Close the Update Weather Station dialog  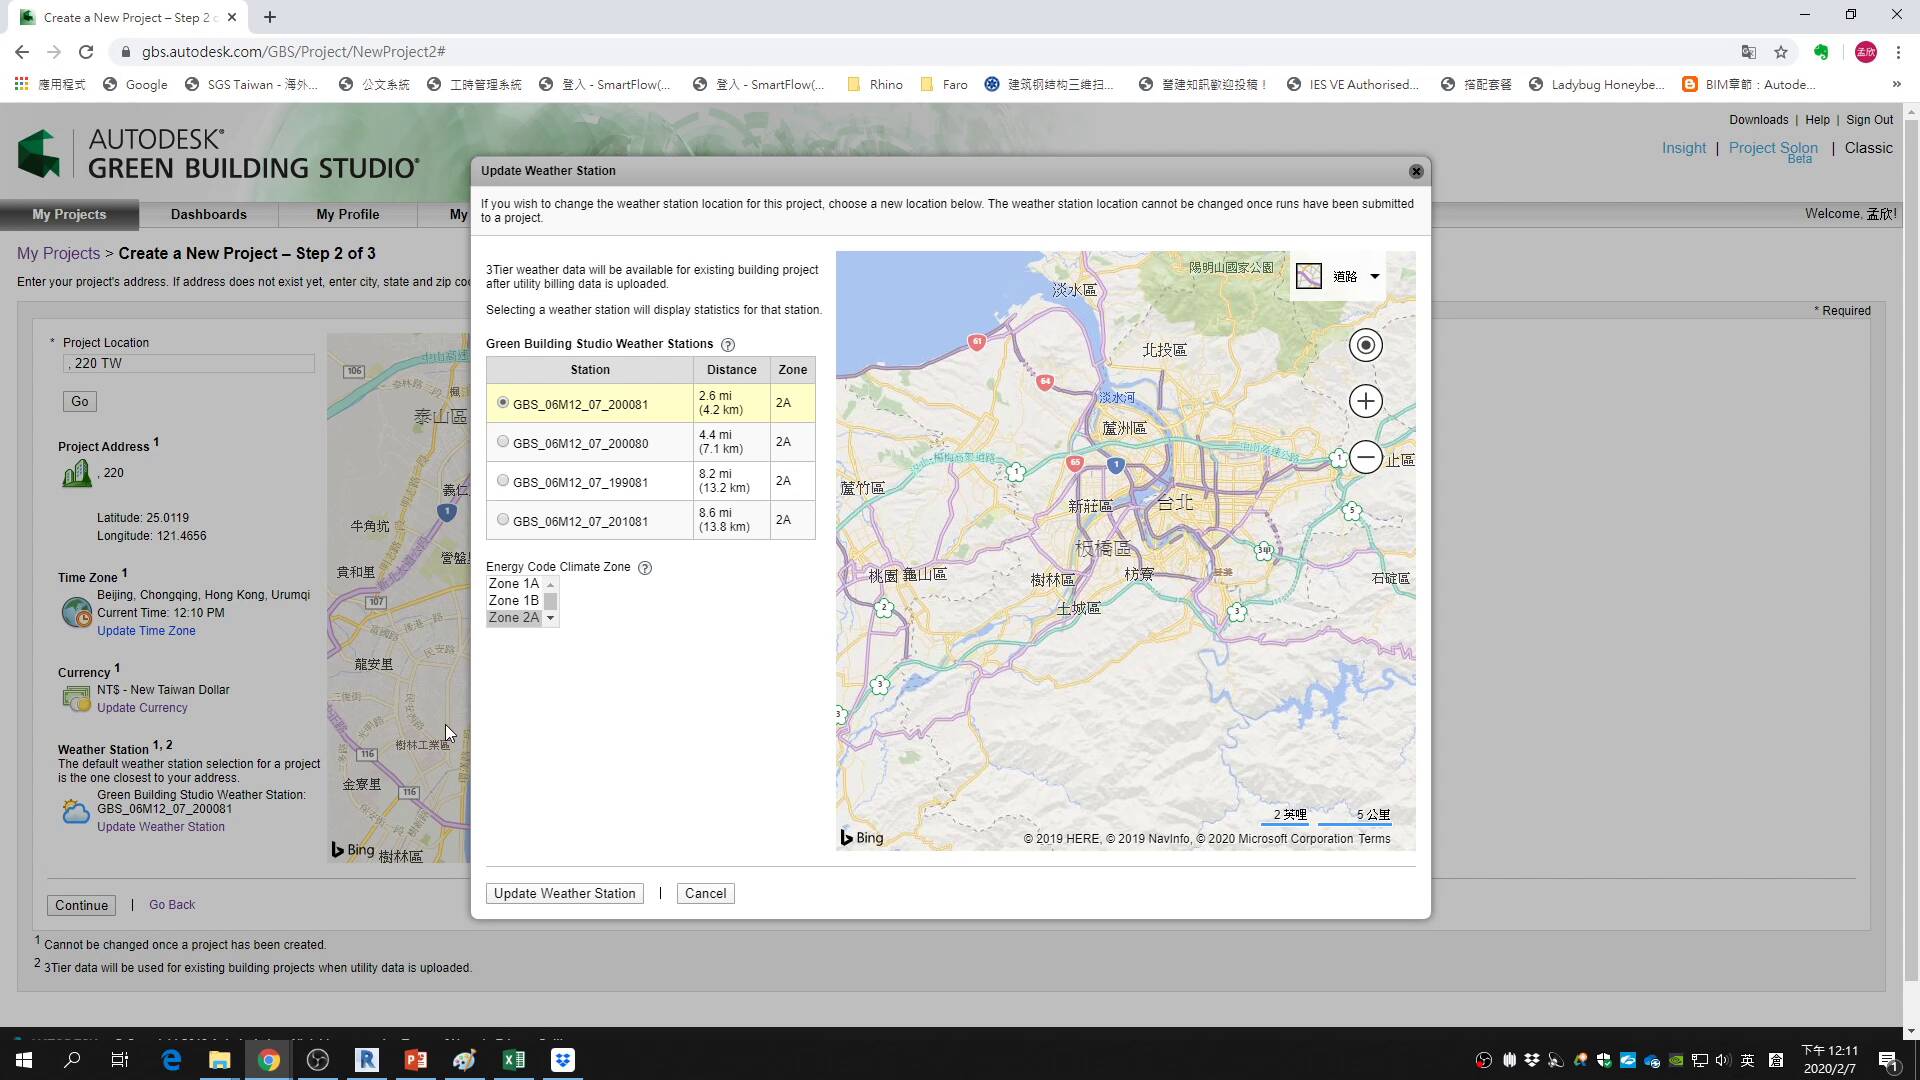pos(1416,171)
